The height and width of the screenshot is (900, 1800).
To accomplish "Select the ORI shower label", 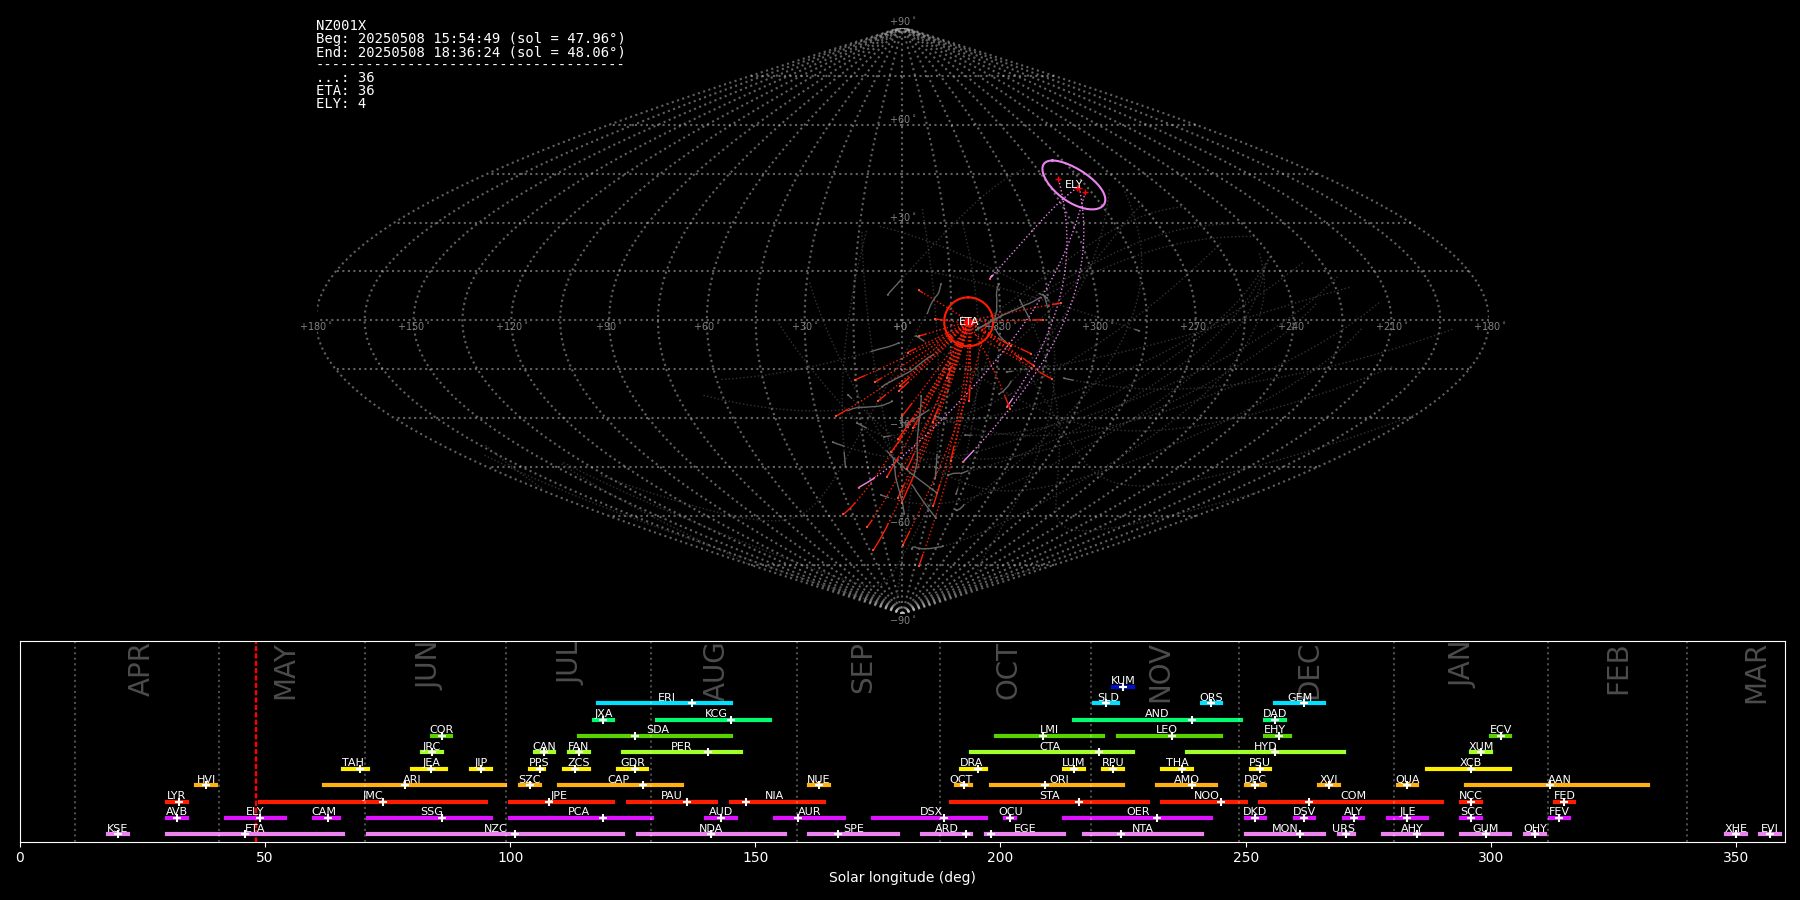I will click(1059, 780).
